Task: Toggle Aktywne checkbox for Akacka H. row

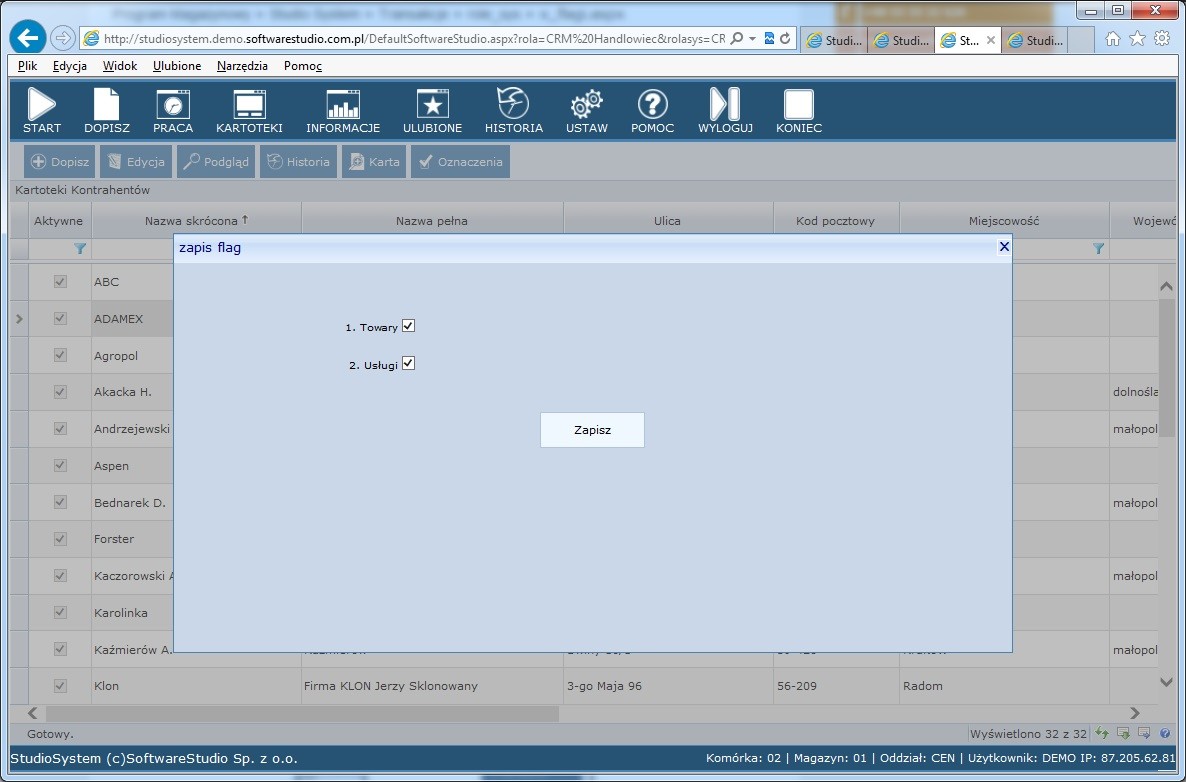Action: 60,392
